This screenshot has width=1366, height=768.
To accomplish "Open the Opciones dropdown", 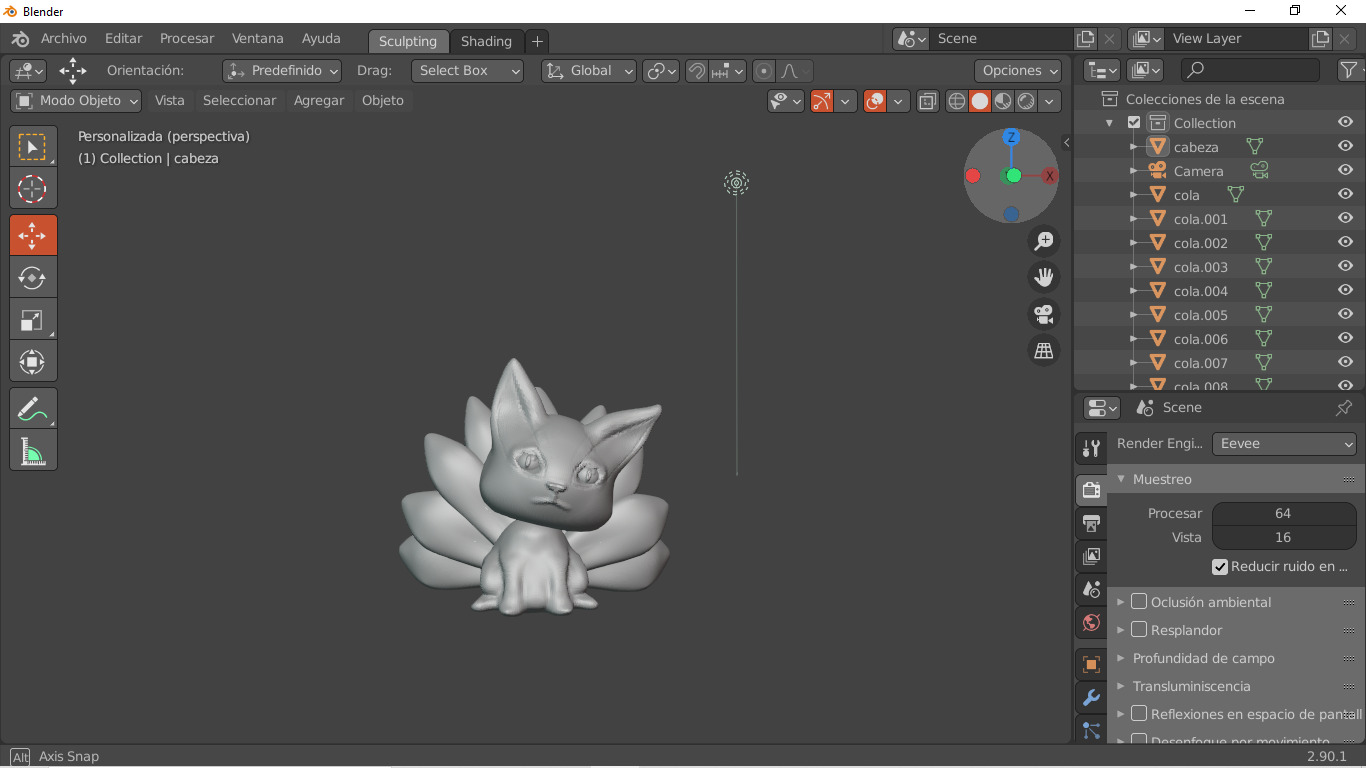I will (x=1019, y=71).
